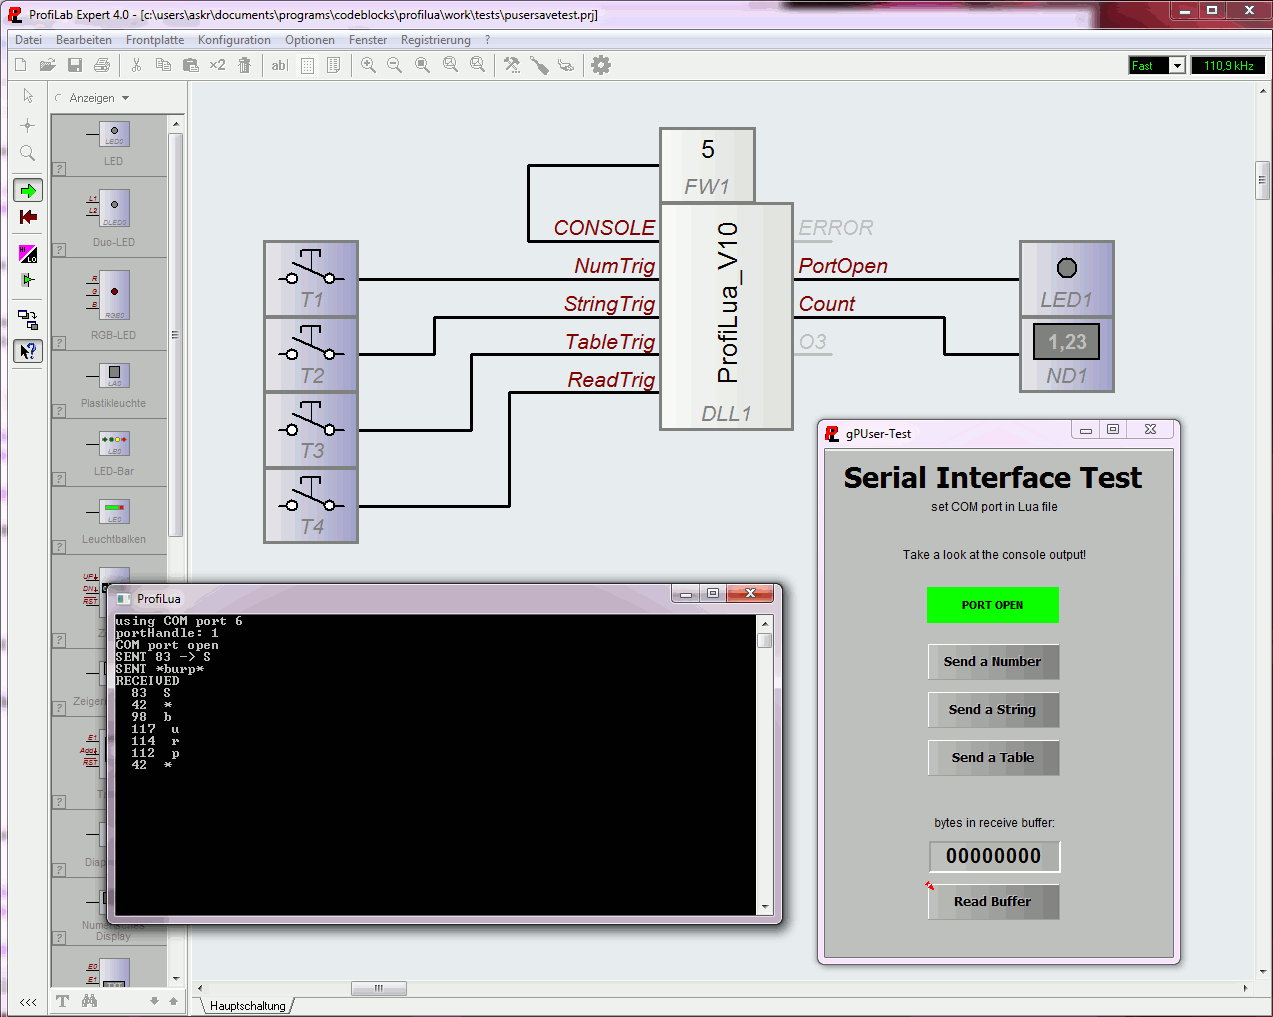Click the 110,9 kHz frequency display
1273x1017 pixels.
pos(1228,66)
